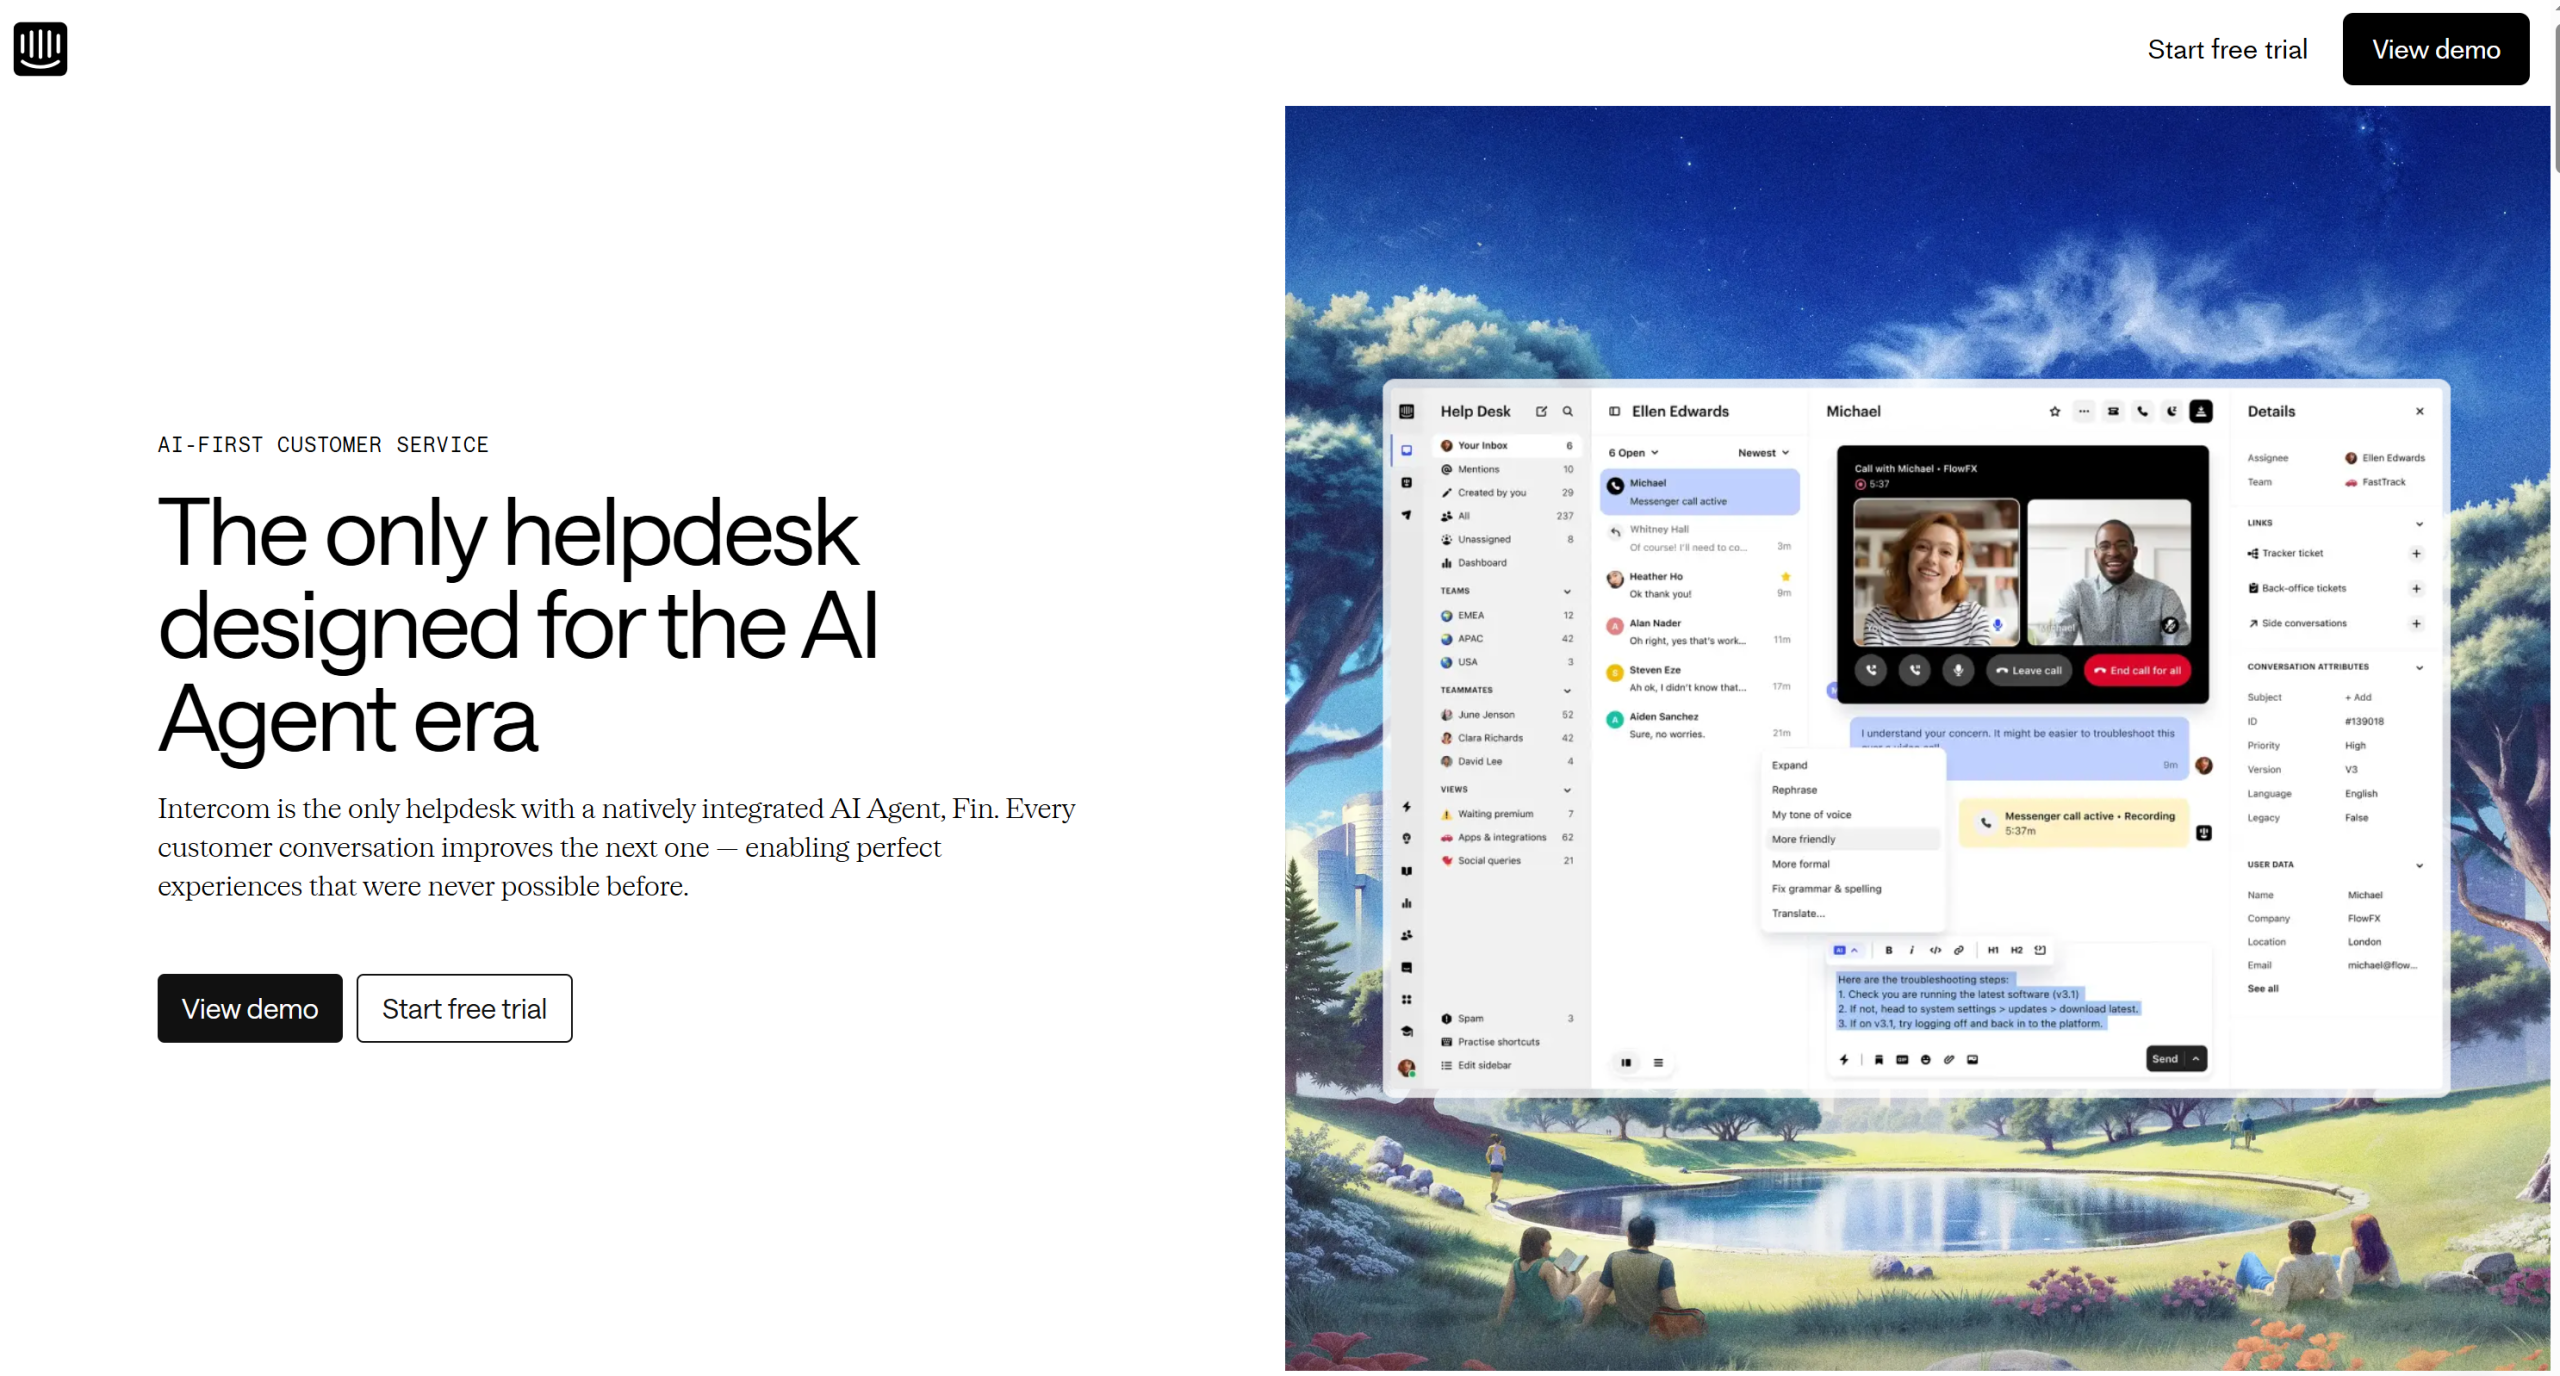
Task: Apply H1 heading in composer toolbar
Action: tap(1993, 950)
